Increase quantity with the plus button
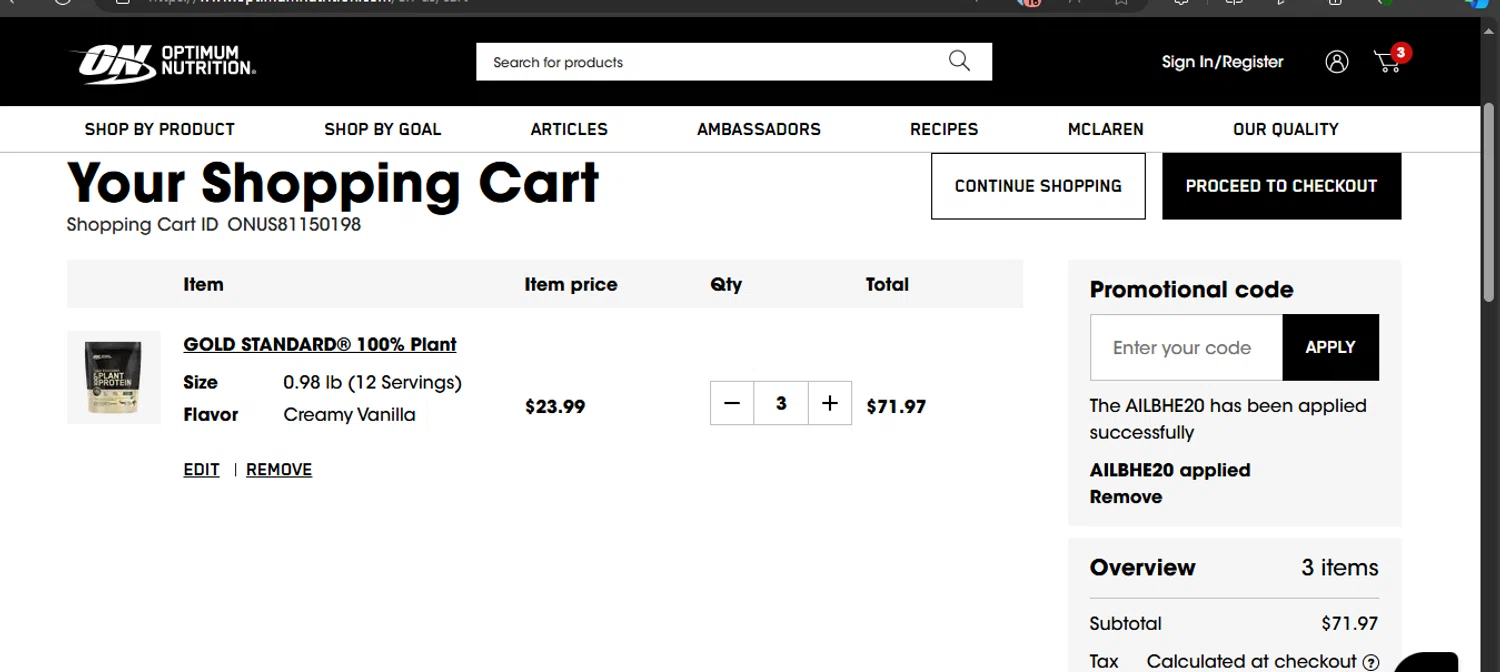Viewport: 1500px width, 672px height. pos(829,403)
